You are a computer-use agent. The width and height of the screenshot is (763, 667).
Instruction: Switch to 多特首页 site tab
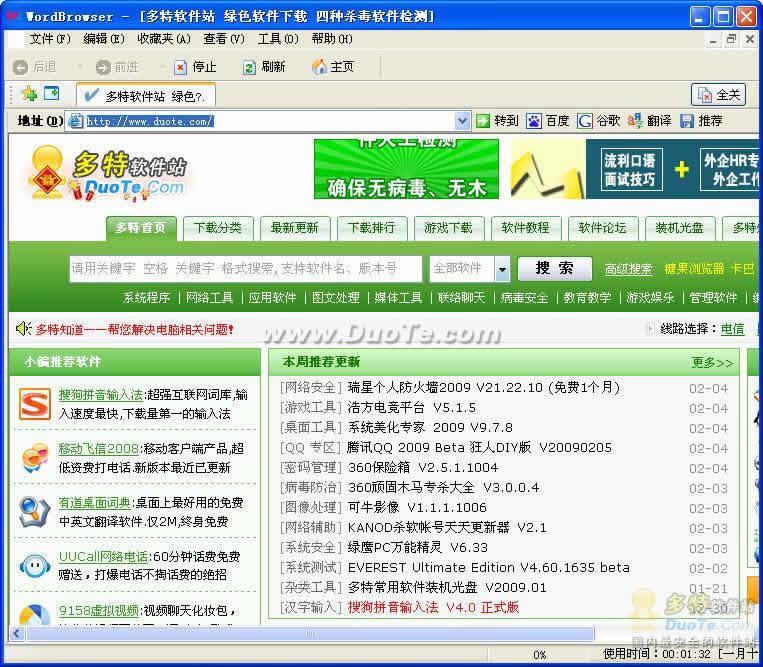click(141, 228)
